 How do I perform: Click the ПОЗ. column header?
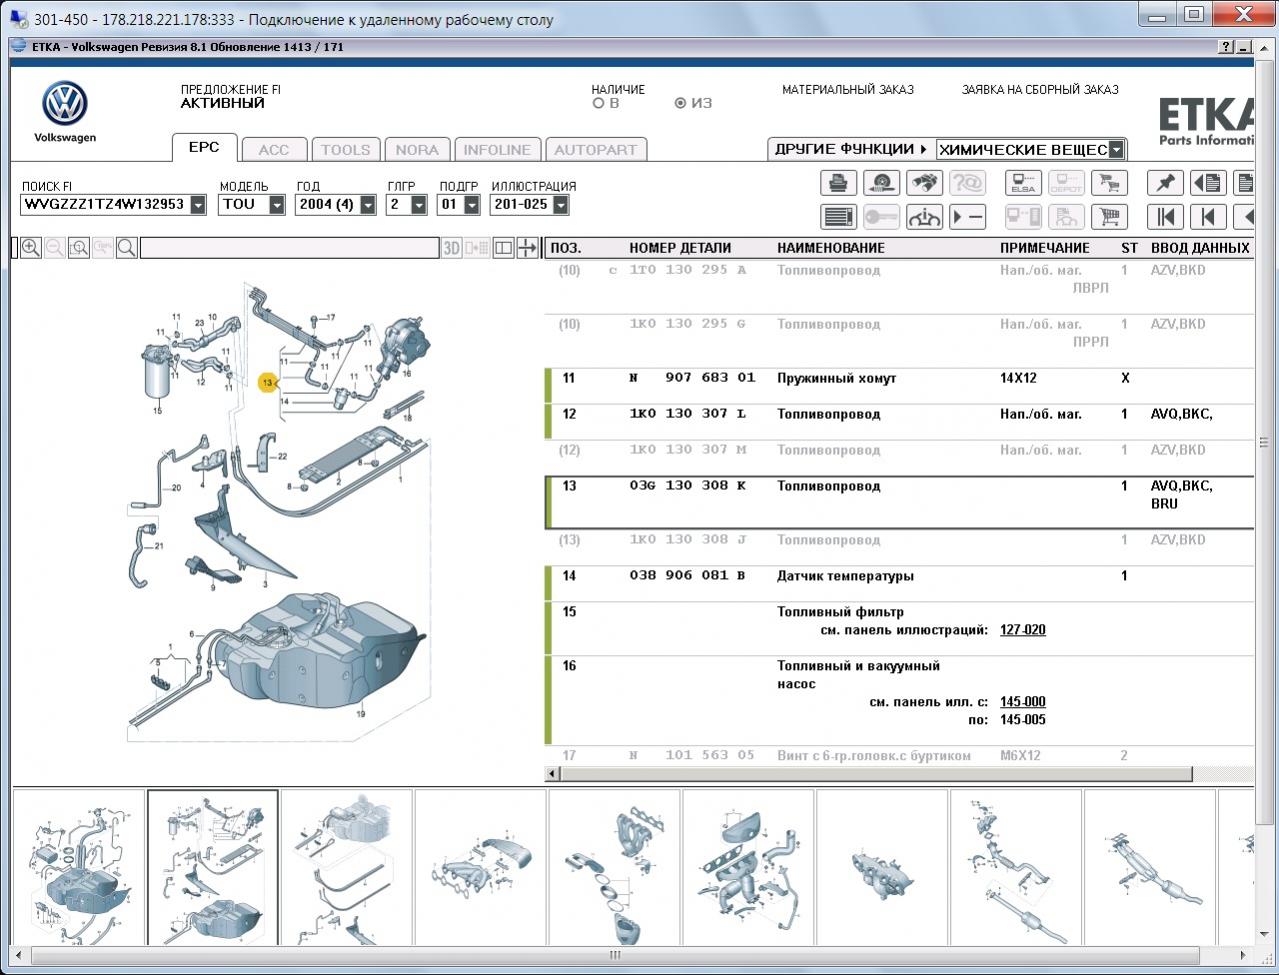point(566,248)
